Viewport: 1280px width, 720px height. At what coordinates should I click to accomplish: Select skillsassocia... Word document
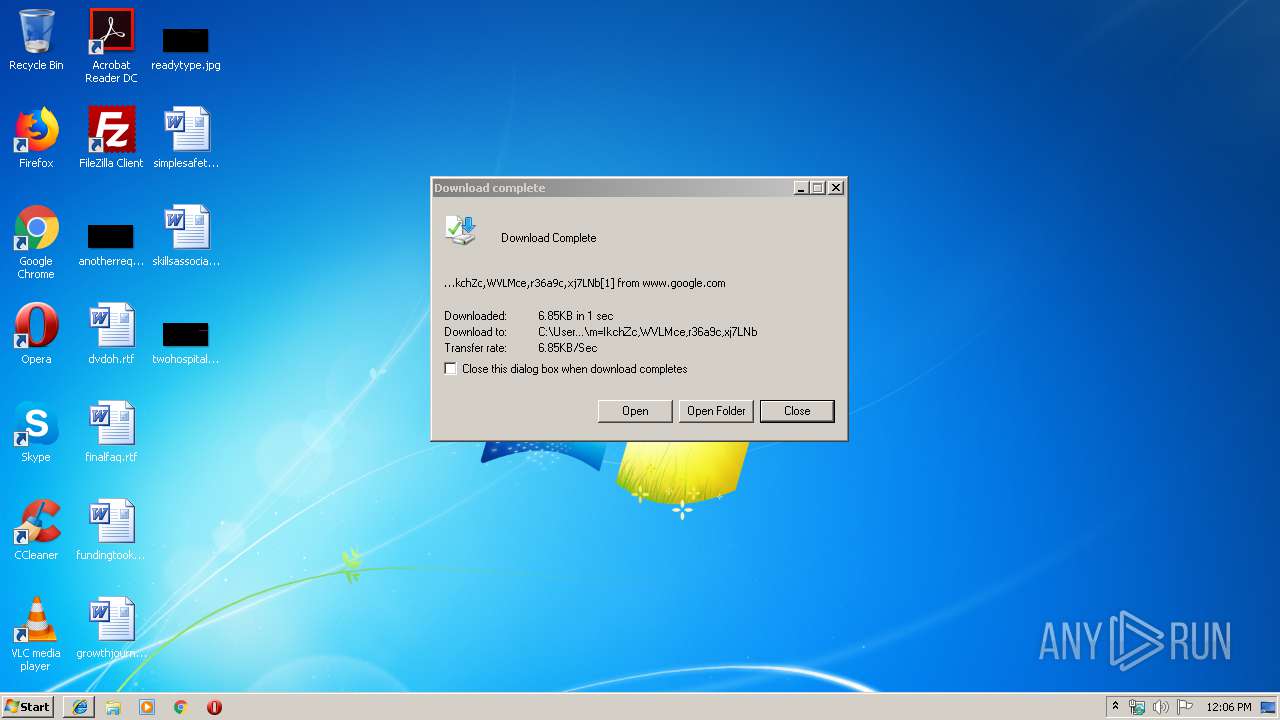point(186,236)
